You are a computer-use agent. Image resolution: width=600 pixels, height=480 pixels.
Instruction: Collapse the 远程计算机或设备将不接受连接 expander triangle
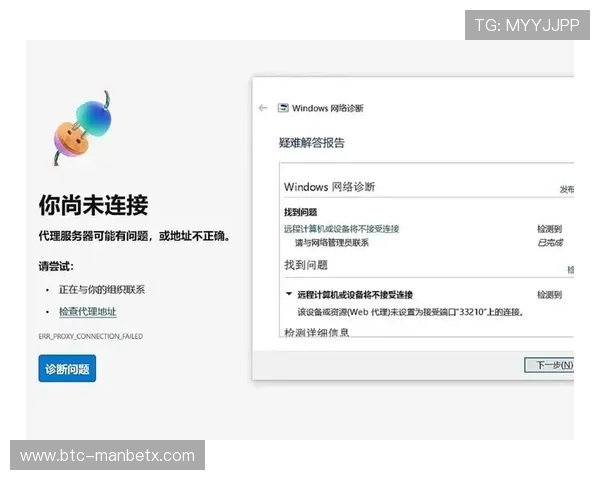pyautogui.click(x=289, y=294)
